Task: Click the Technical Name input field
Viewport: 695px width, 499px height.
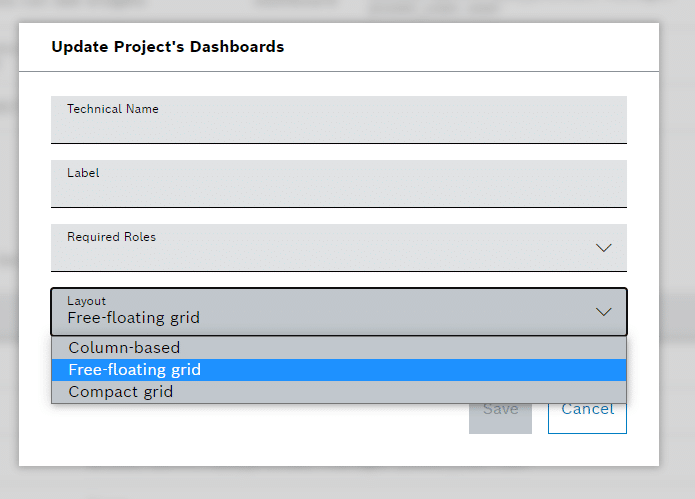Action: pyautogui.click(x=338, y=127)
